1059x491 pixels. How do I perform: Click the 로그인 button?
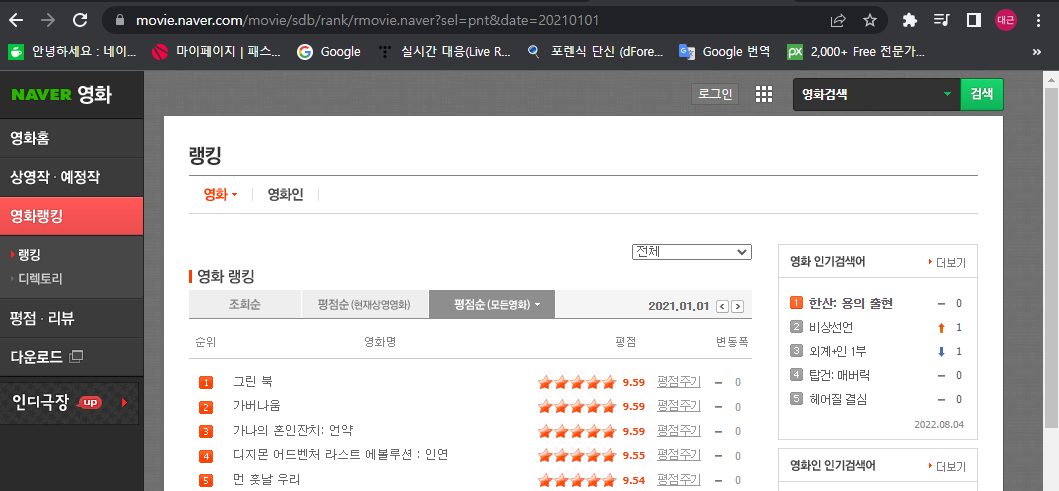[715, 94]
